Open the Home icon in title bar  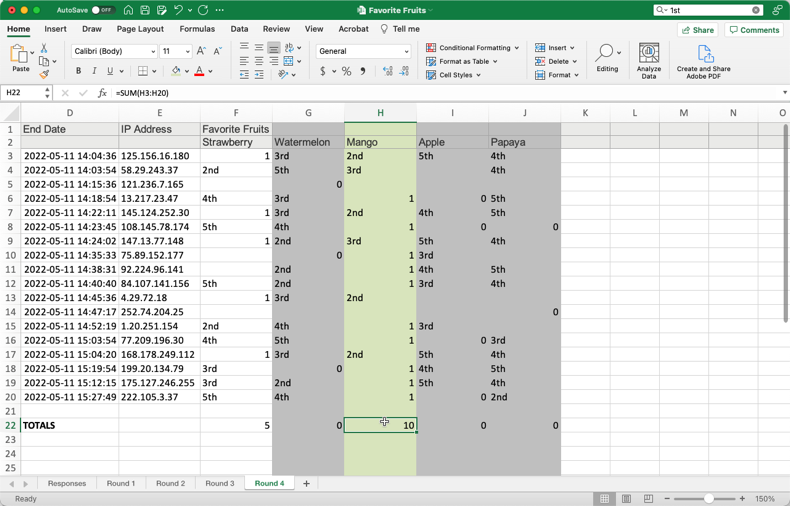pyautogui.click(x=128, y=10)
